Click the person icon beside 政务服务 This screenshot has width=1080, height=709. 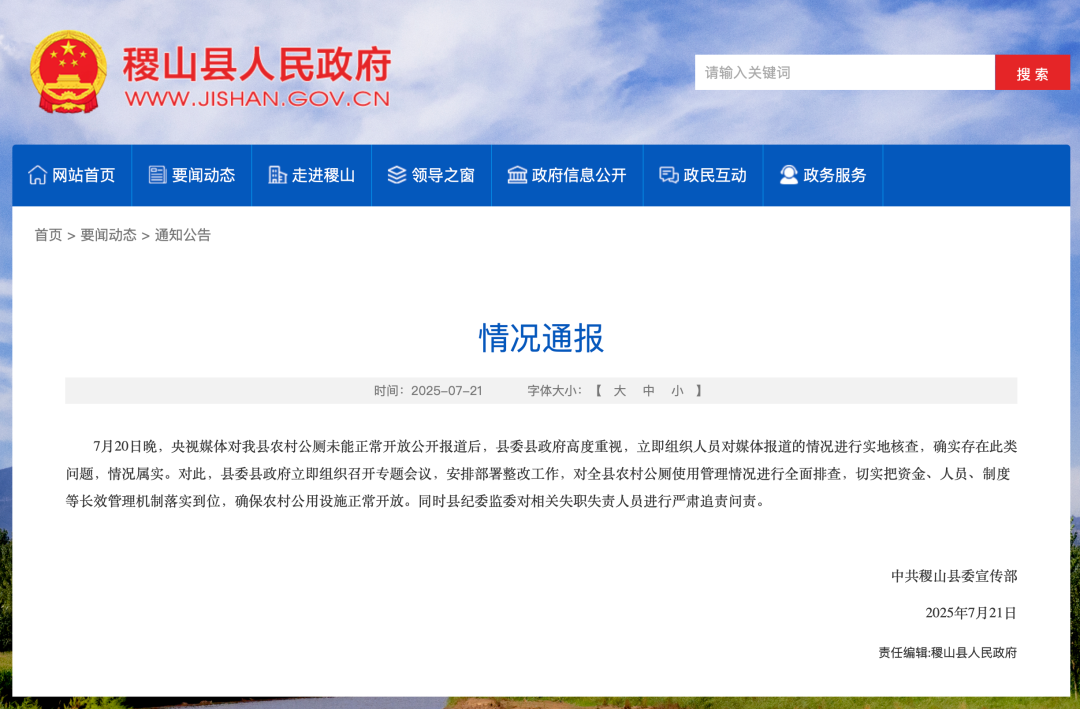pos(787,174)
